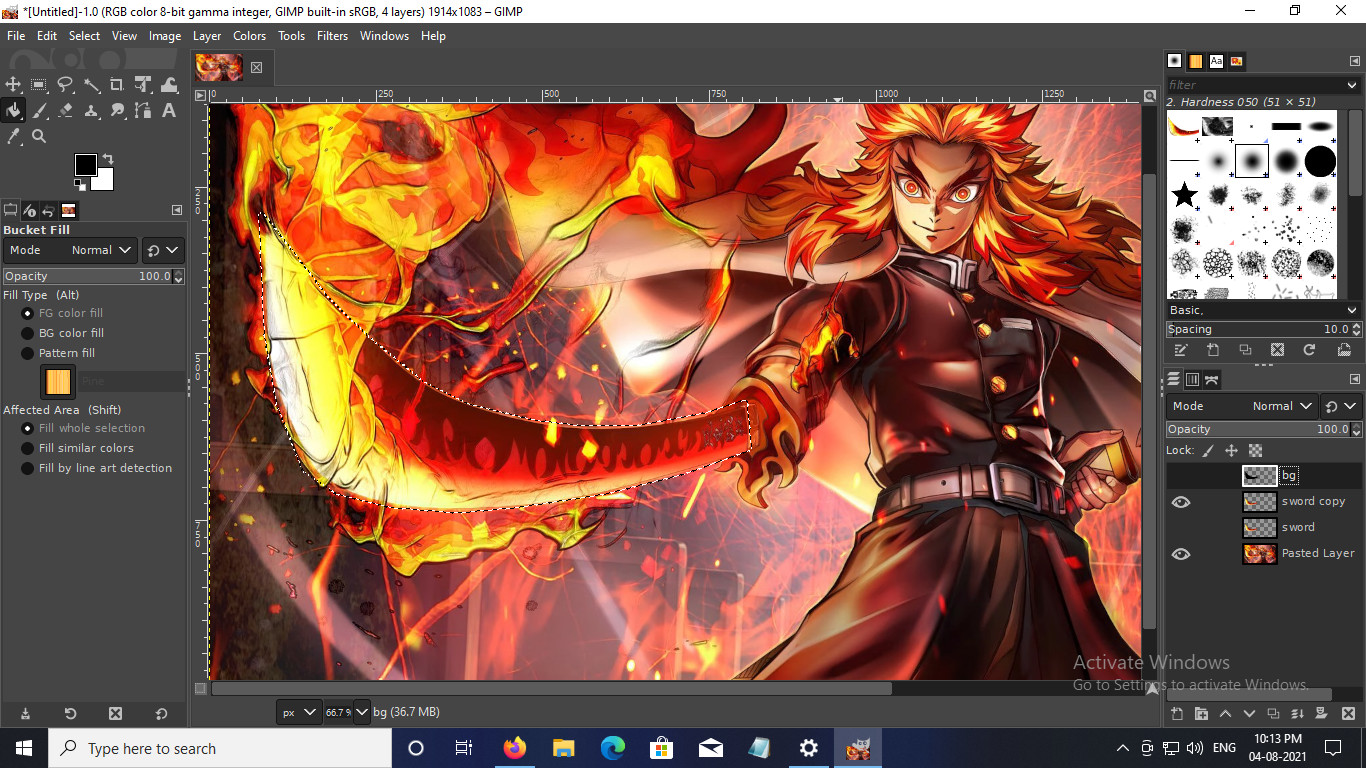
Task: Lower the selected layer one step
Action: [1249, 713]
